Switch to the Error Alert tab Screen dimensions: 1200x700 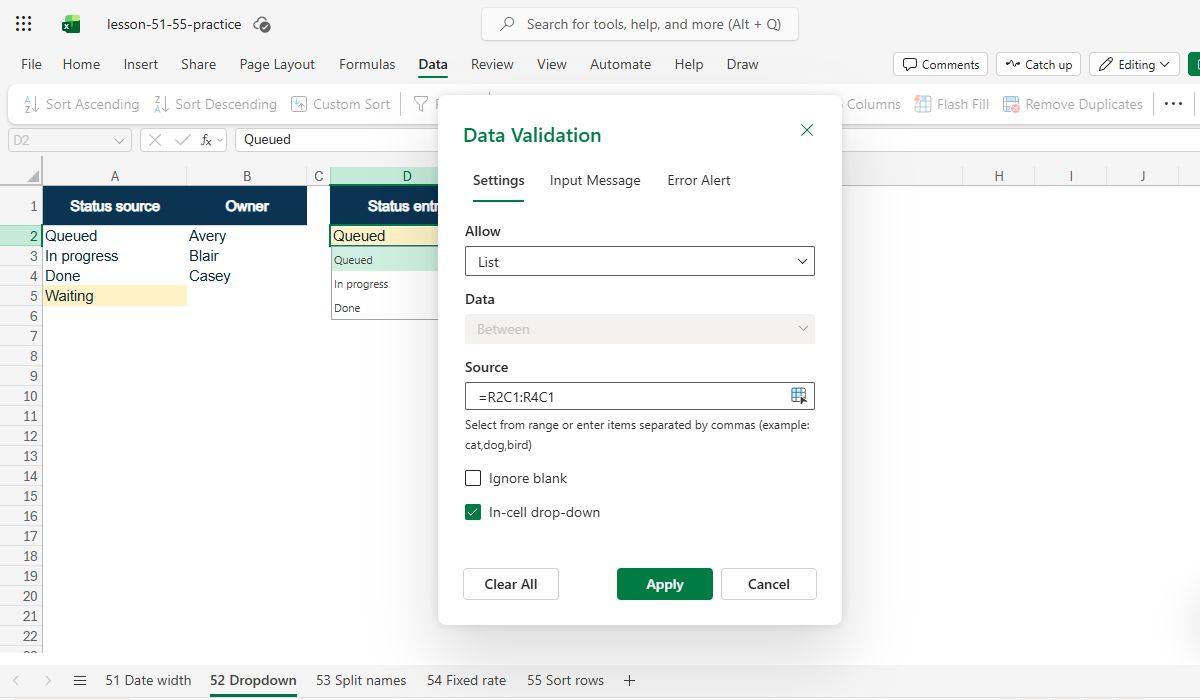[x=699, y=180]
